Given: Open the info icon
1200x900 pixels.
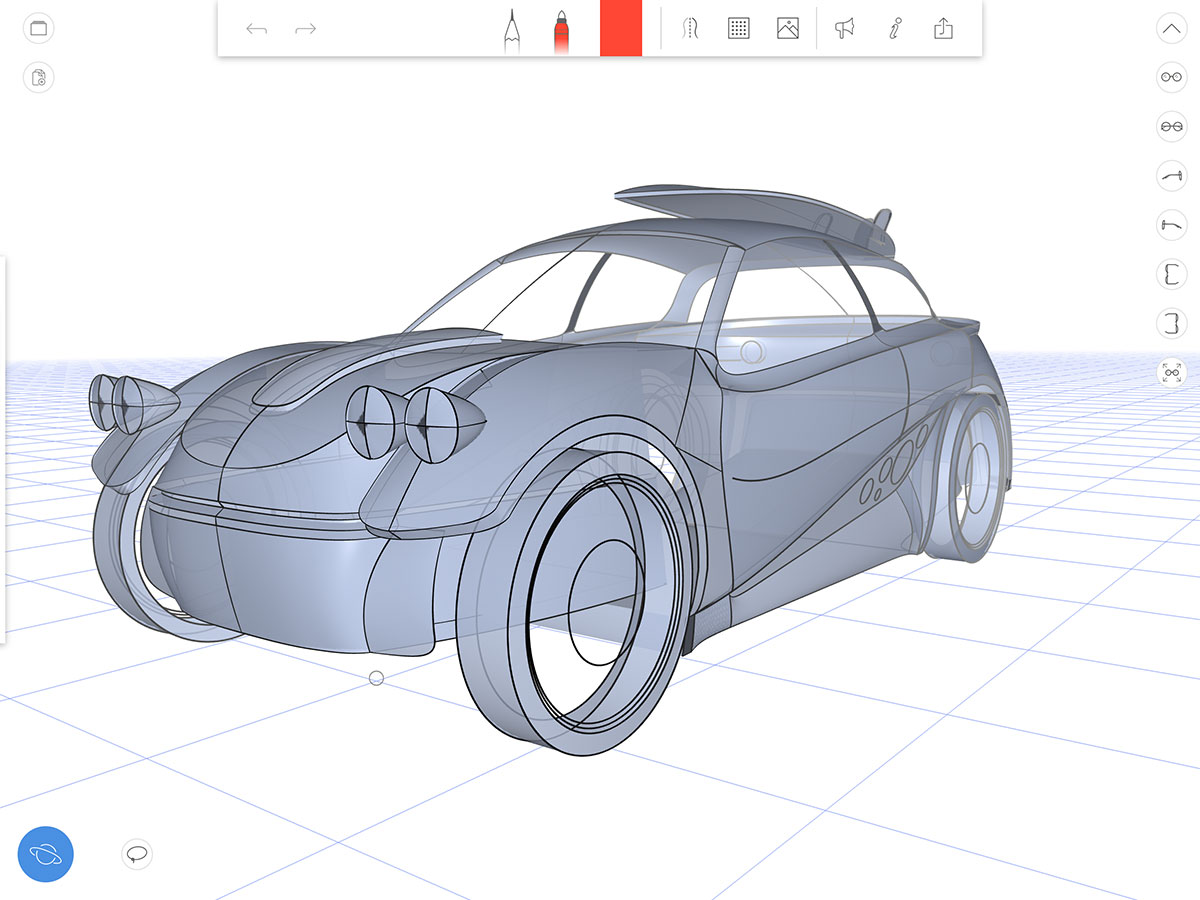Looking at the screenshot, I should (895, 29).
